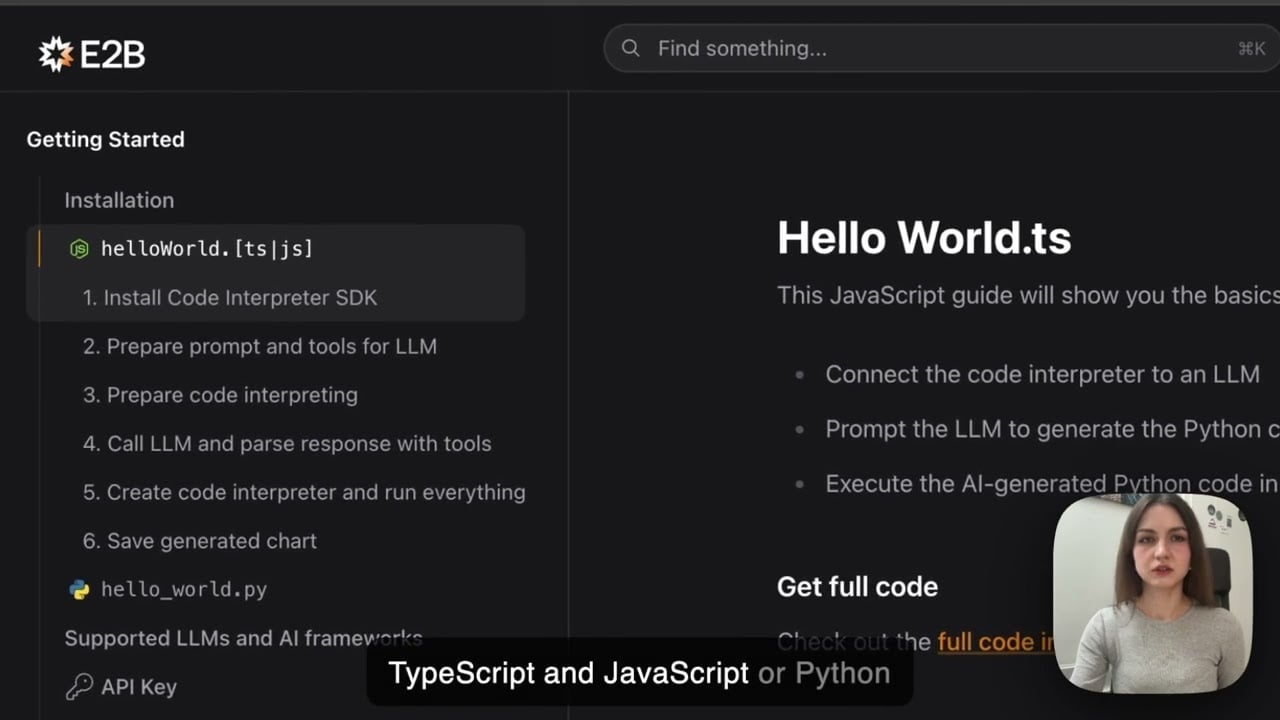The height and width of the screenshot is (720, 1280).
Task: Open the API Key page
Action: point(139,687)
